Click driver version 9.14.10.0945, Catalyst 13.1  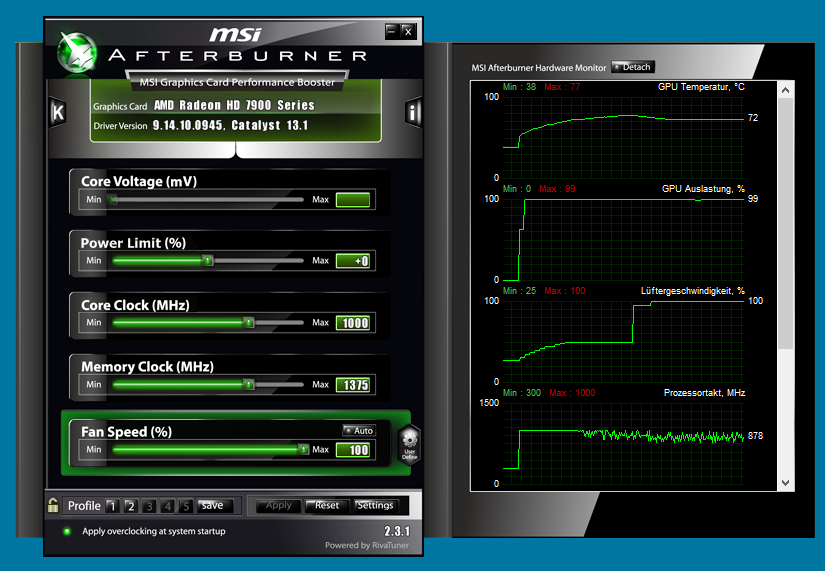tap(230, 125)
